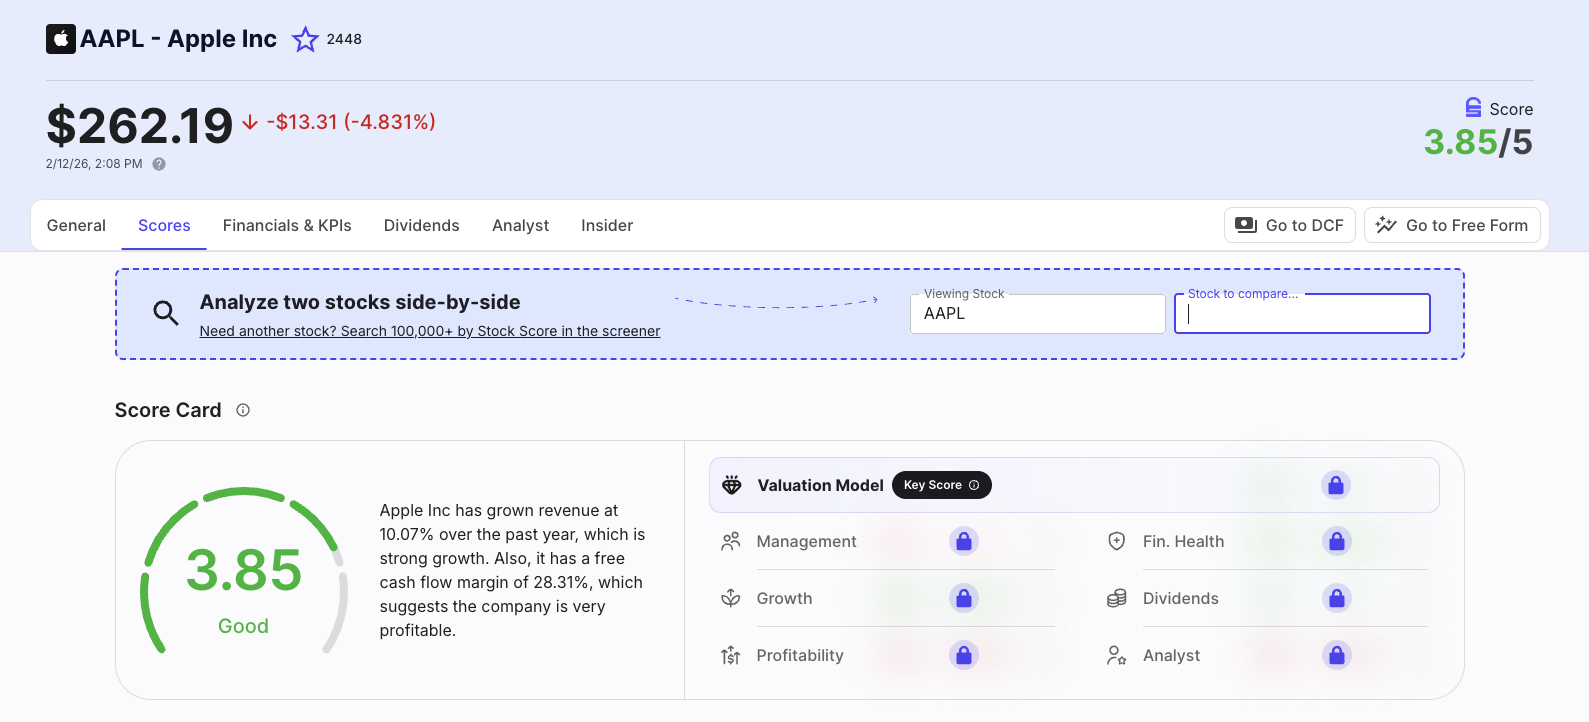Click the AAPL - Apple Inc title

[179, 39]
